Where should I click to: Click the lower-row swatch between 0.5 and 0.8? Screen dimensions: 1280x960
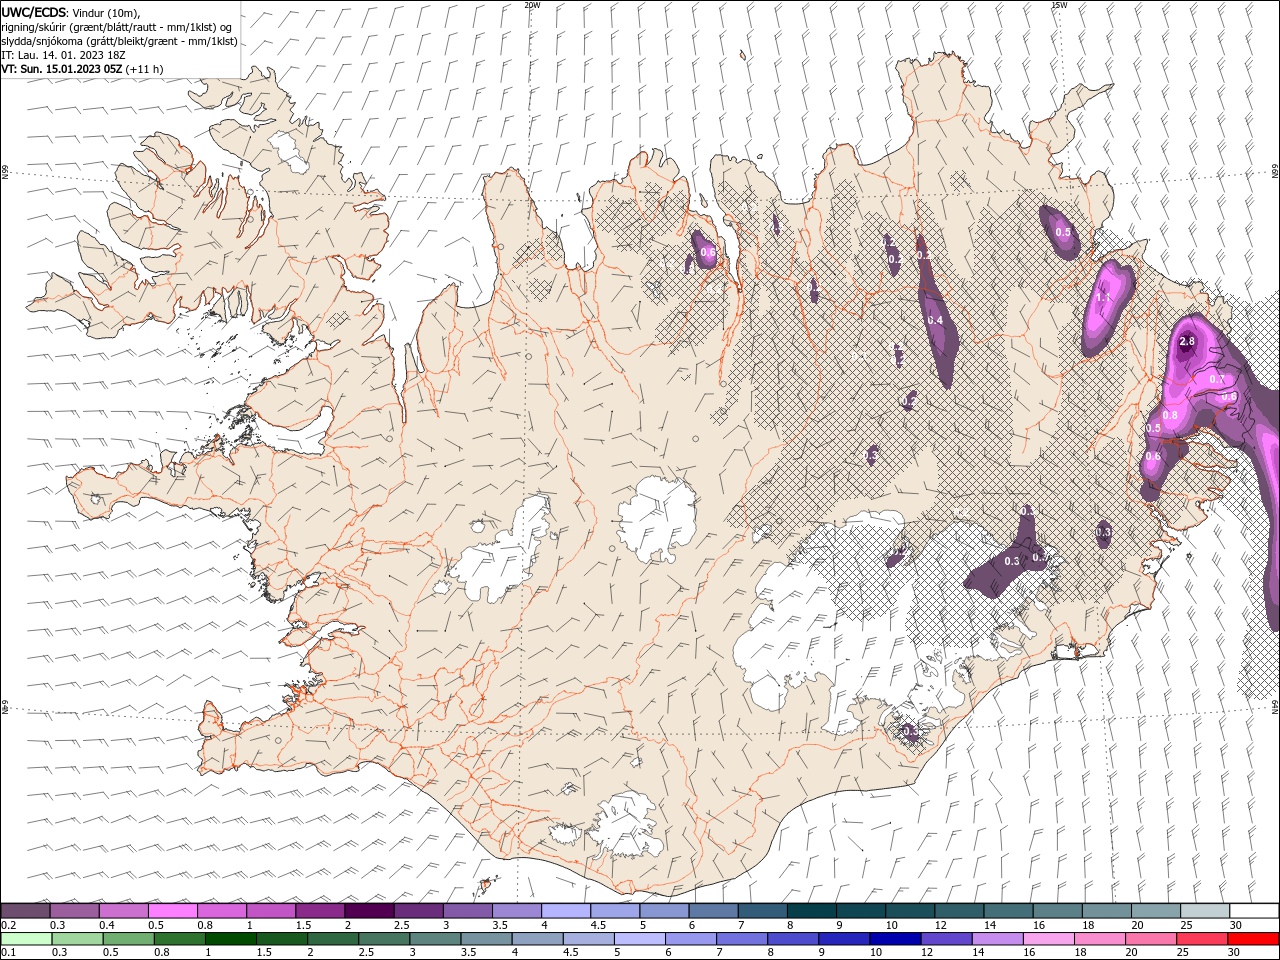pos(128,939)
